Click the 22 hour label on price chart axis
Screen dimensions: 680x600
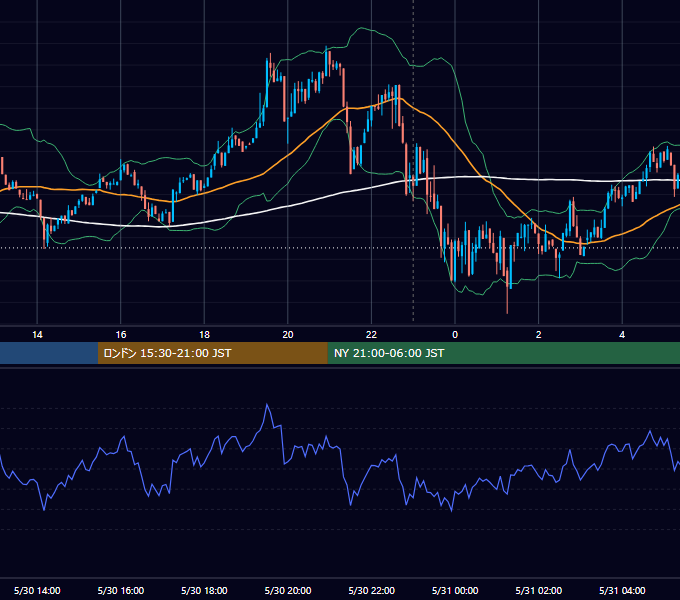(x=371, y=335)
